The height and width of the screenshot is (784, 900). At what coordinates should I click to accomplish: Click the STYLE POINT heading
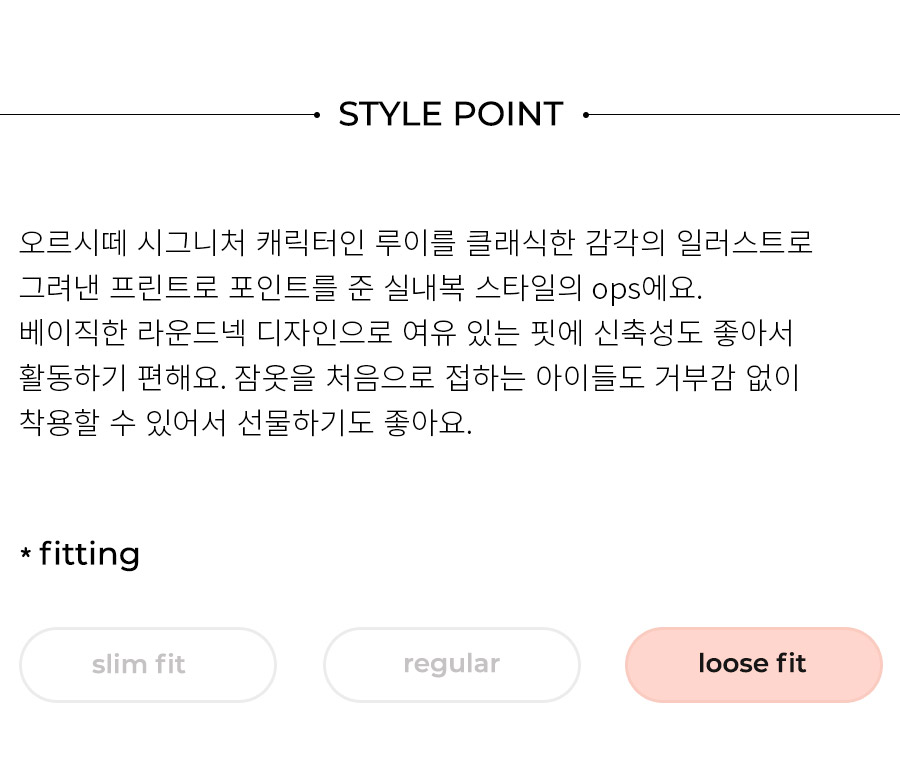[451, 114]
